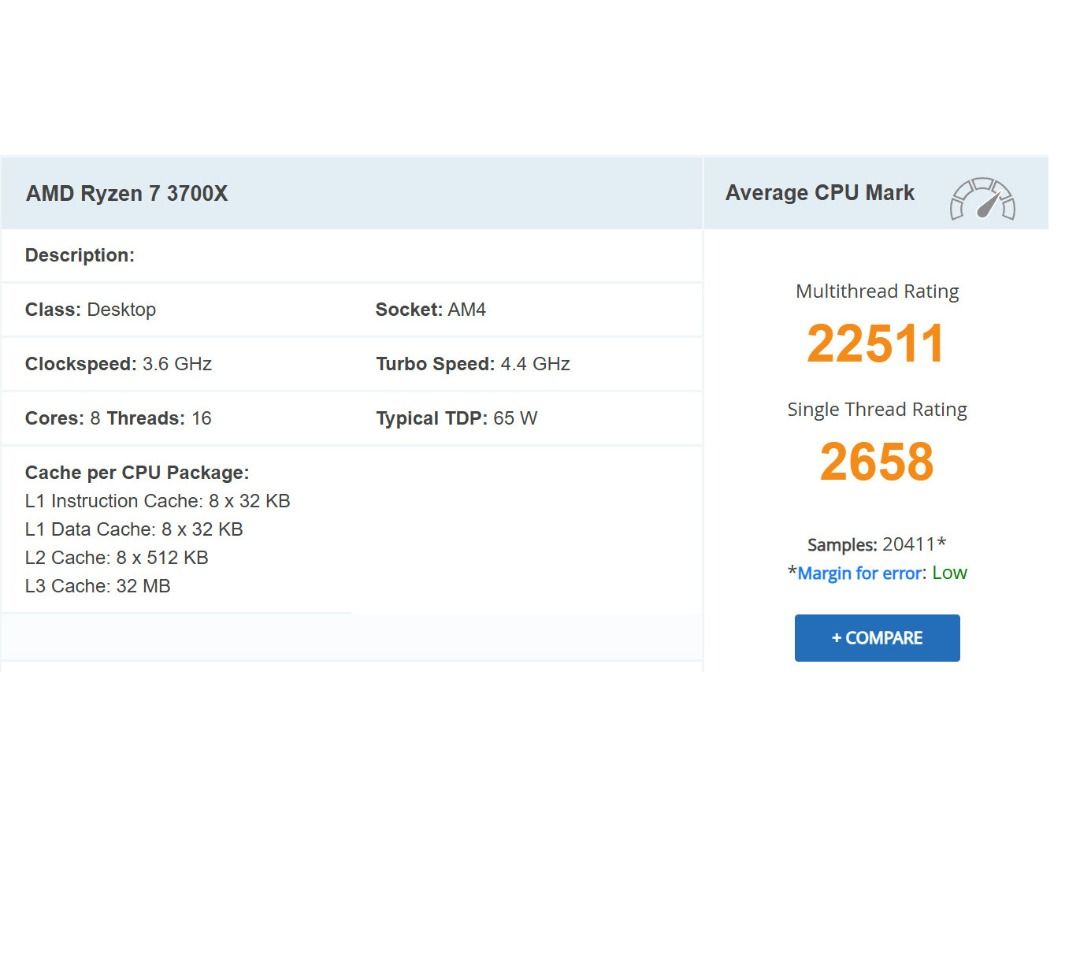Select the Class: Desktop entry
1080x957 pixels.
pos(91,310)
